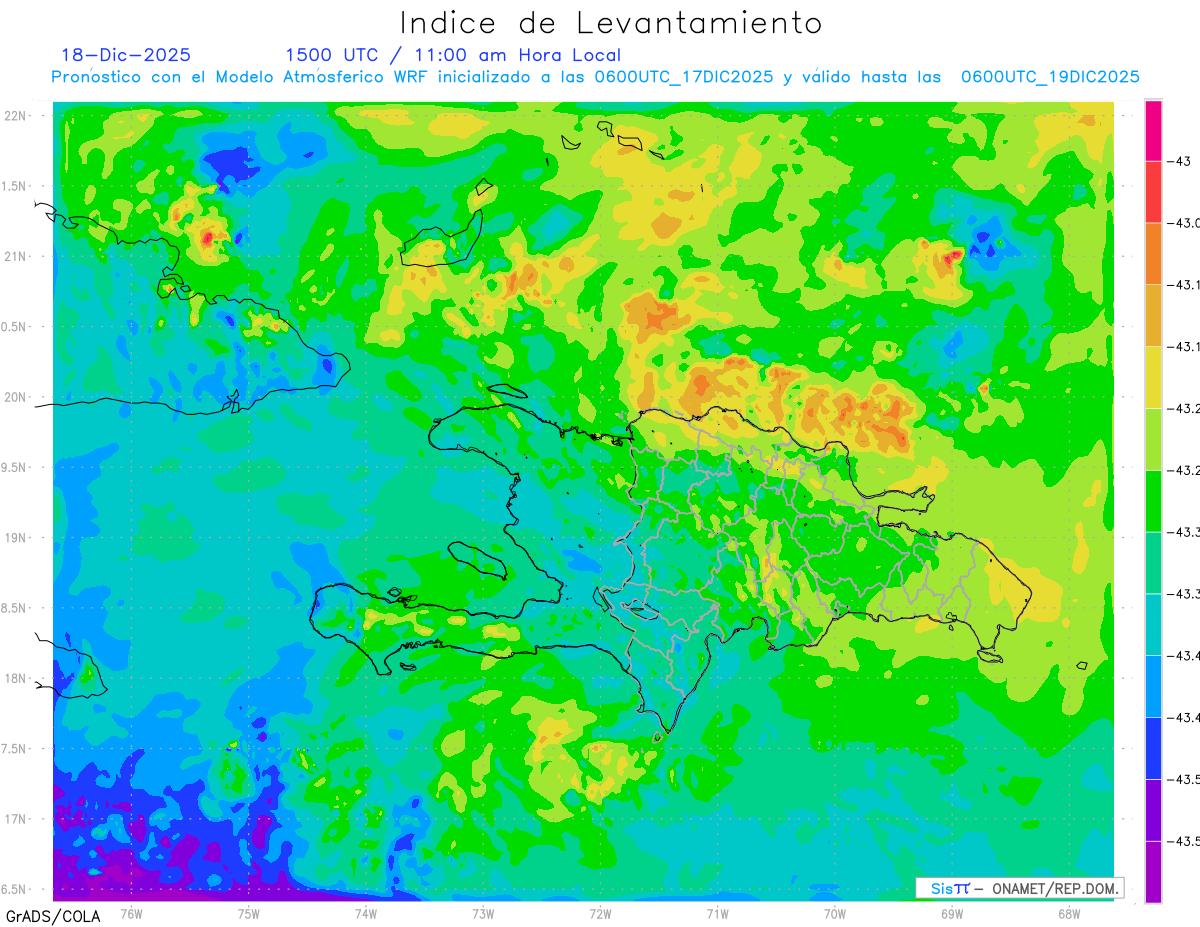Select the turquoise swatch in the legend
The image size is (1200, 927).
[x=1153, y=625]
